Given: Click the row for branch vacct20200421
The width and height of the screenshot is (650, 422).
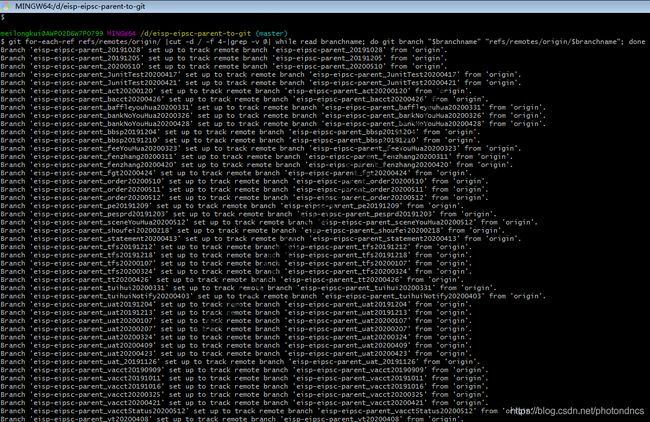Looking at the screenshot, I should (244, 403).
